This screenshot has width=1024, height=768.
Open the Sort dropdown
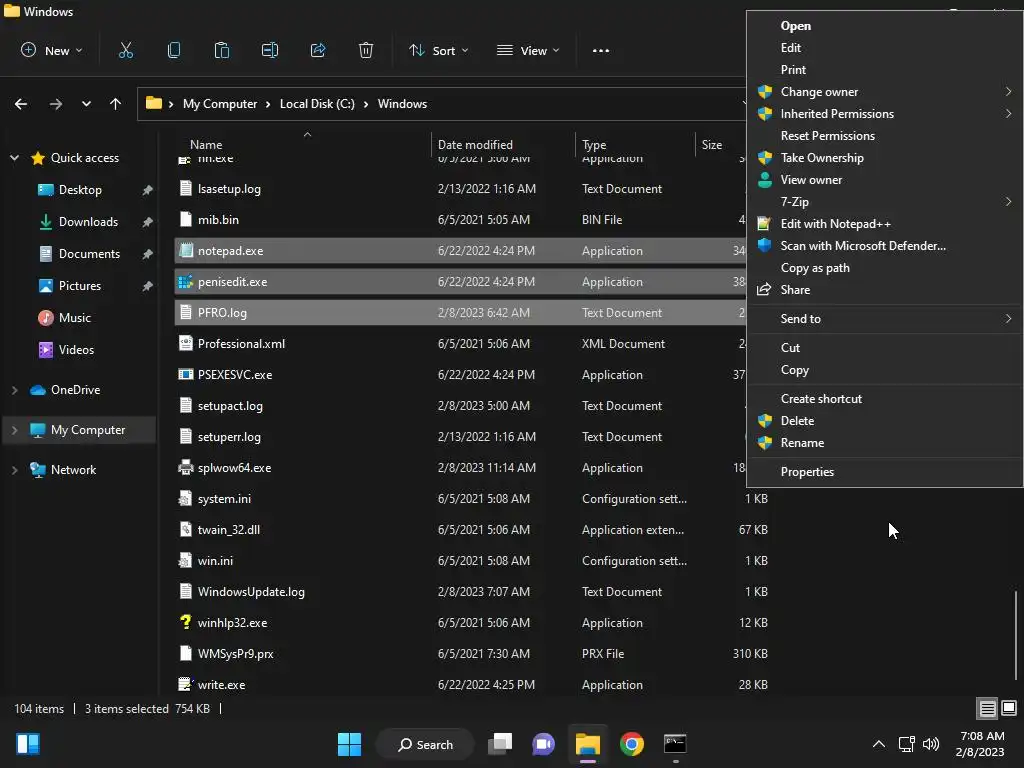click(x=438, y=50)
